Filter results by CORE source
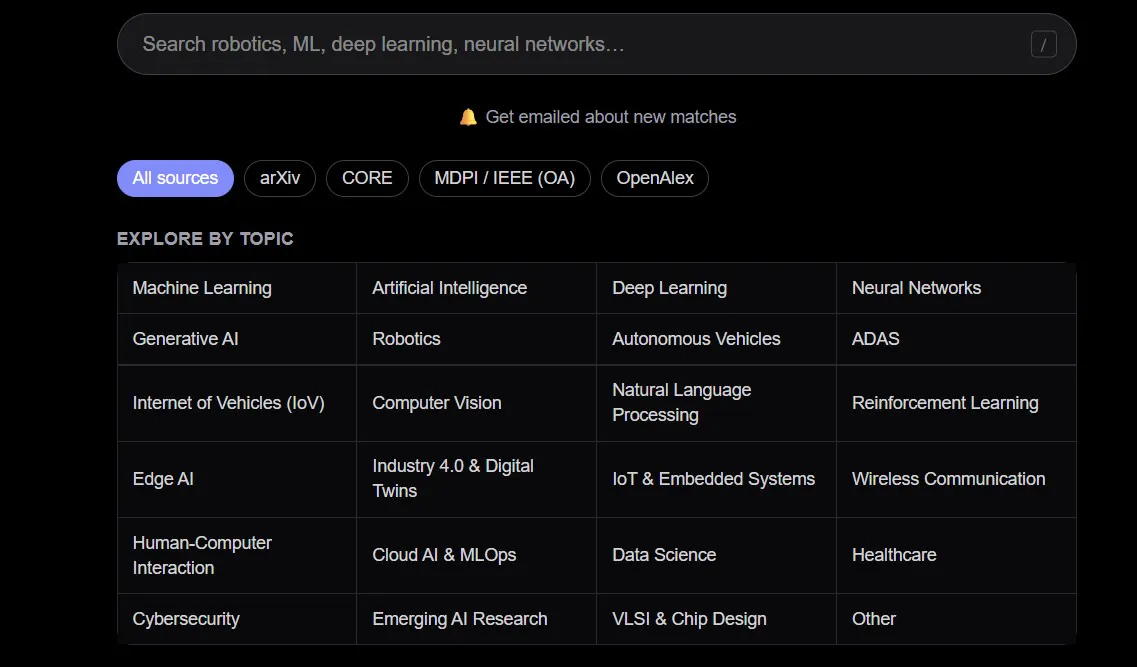Viewport: 1137px width, 667px height. [x=367, y=178]
